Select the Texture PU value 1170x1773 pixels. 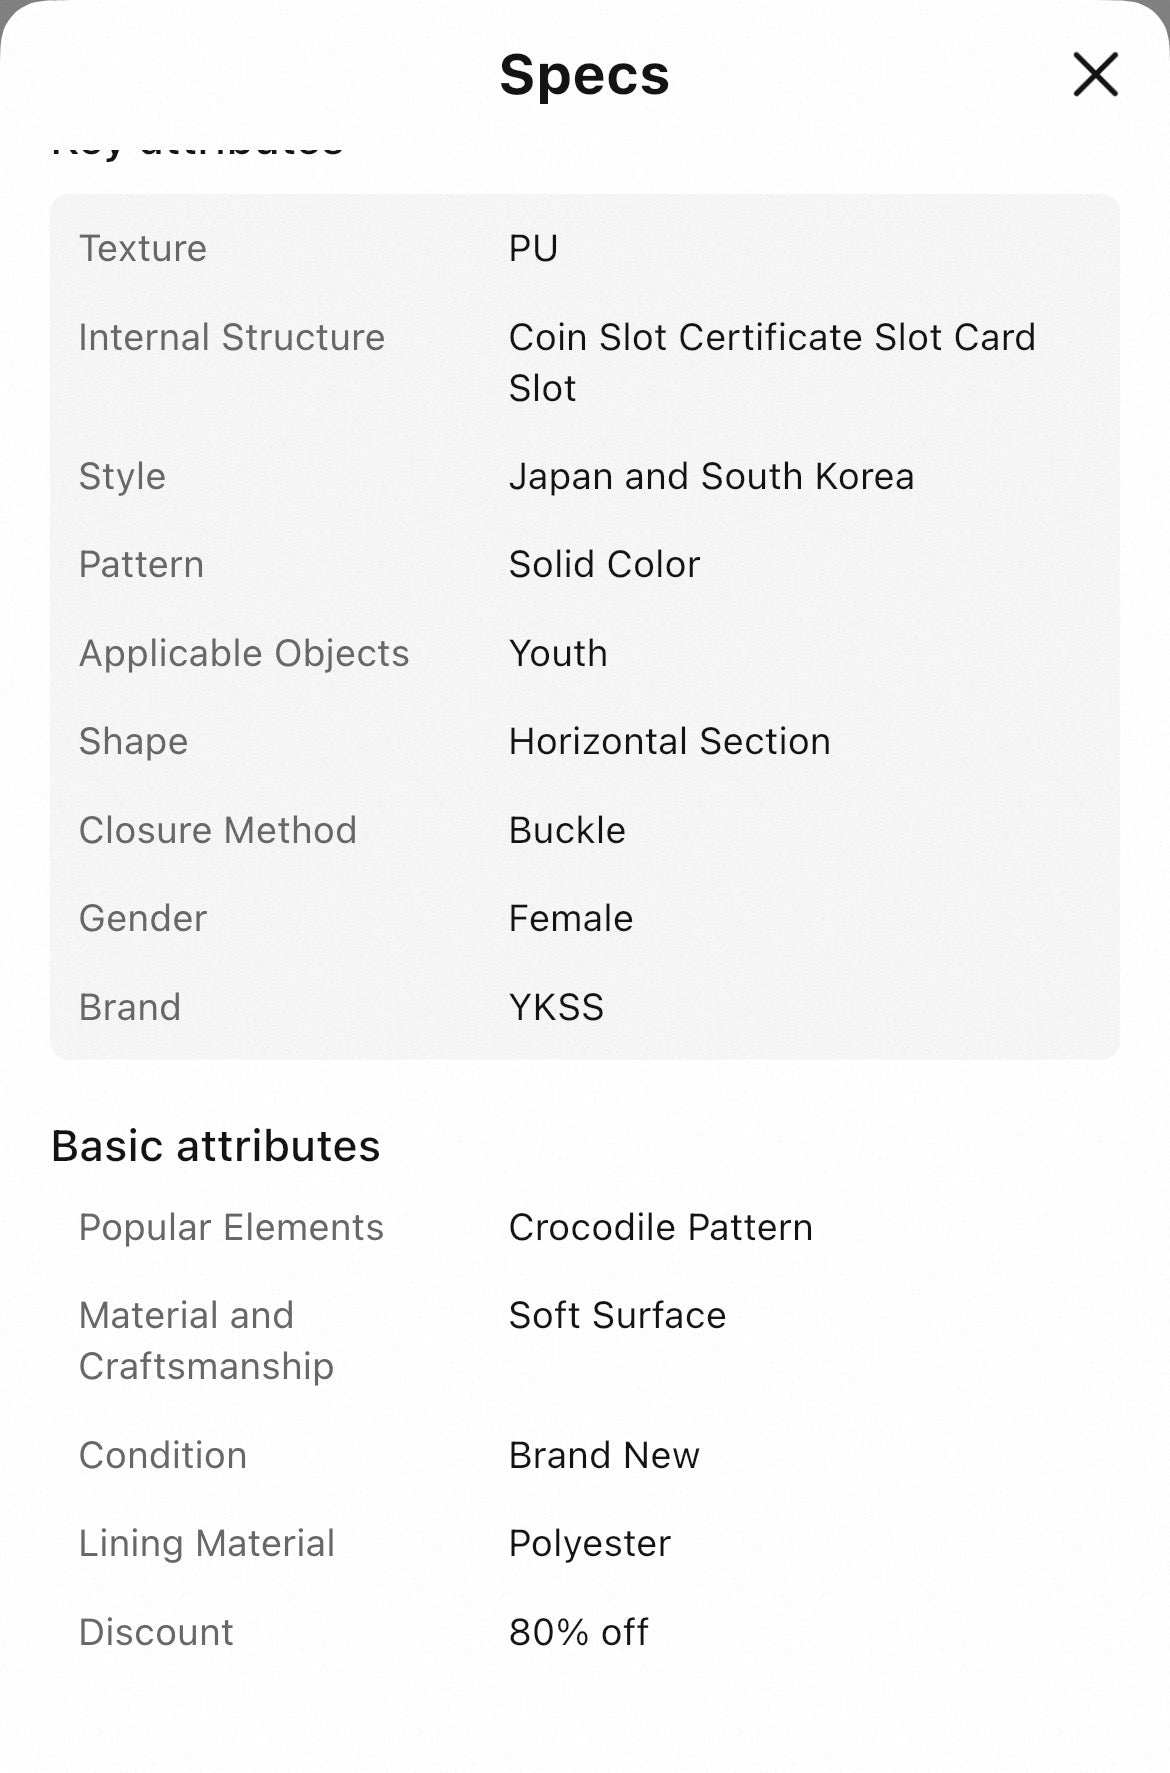pyautogui.click(x=533, y=248)
